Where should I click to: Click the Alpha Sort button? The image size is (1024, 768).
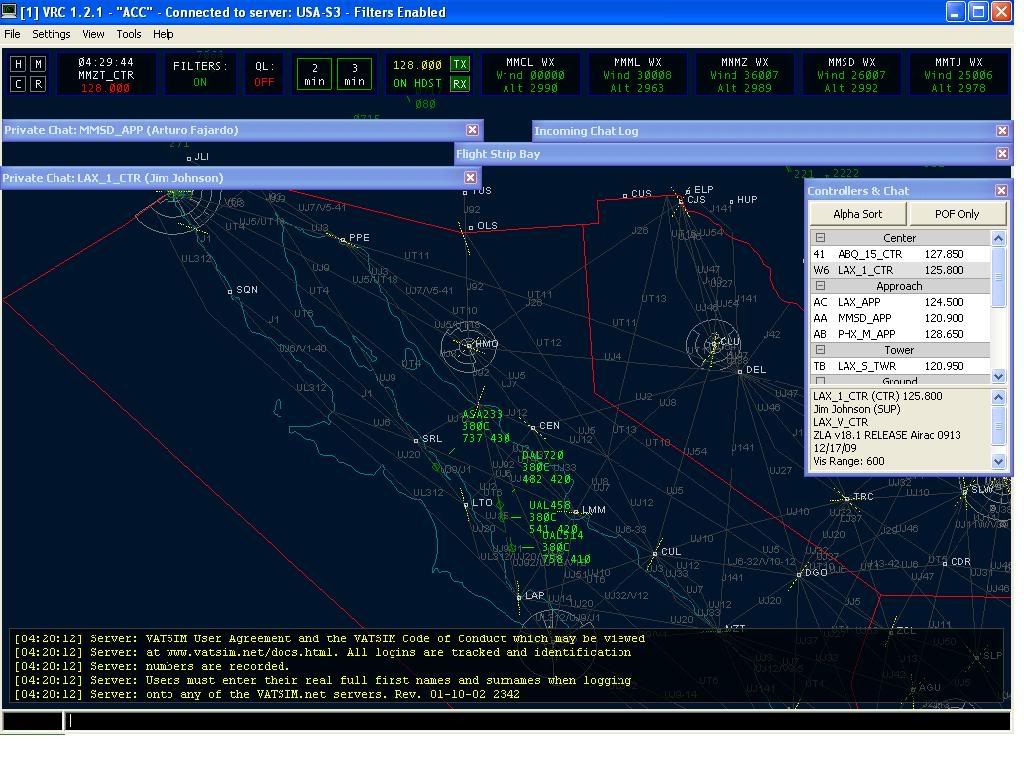[858, 214]
